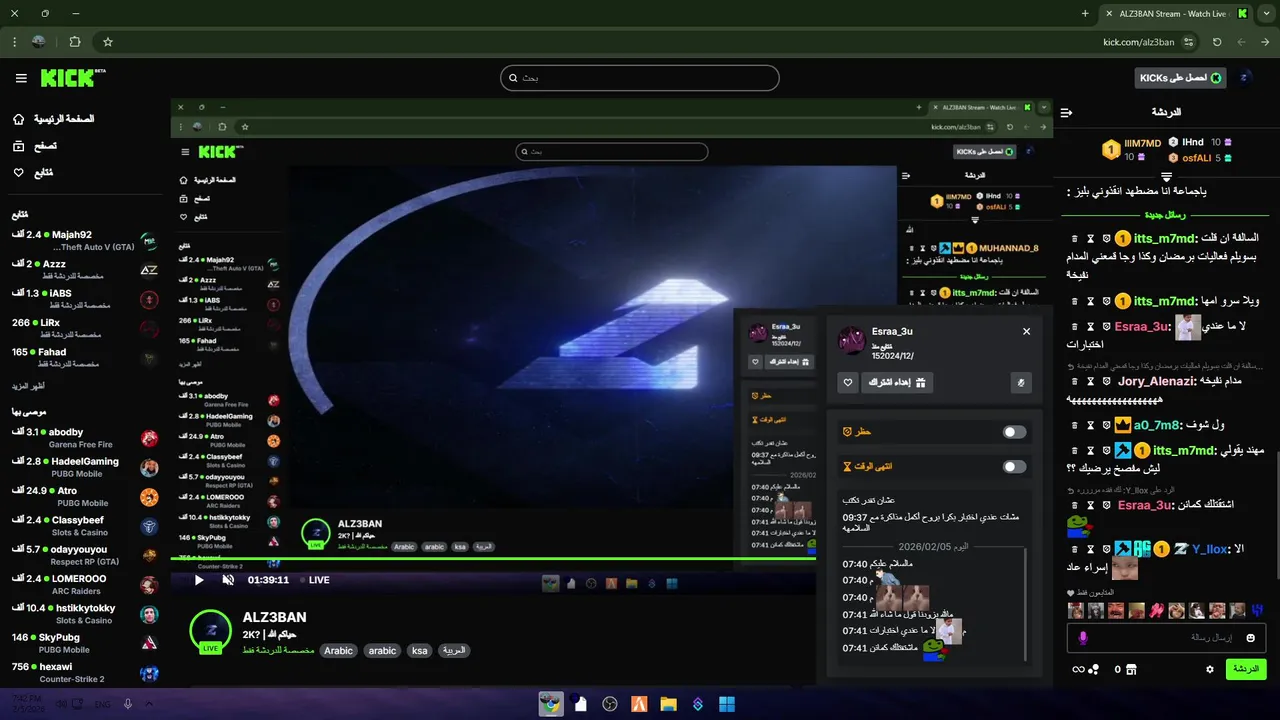Click mute-user icon in Esraa_3u card
Viewport: 1280px width, 720px height.
coord(1021,382)
